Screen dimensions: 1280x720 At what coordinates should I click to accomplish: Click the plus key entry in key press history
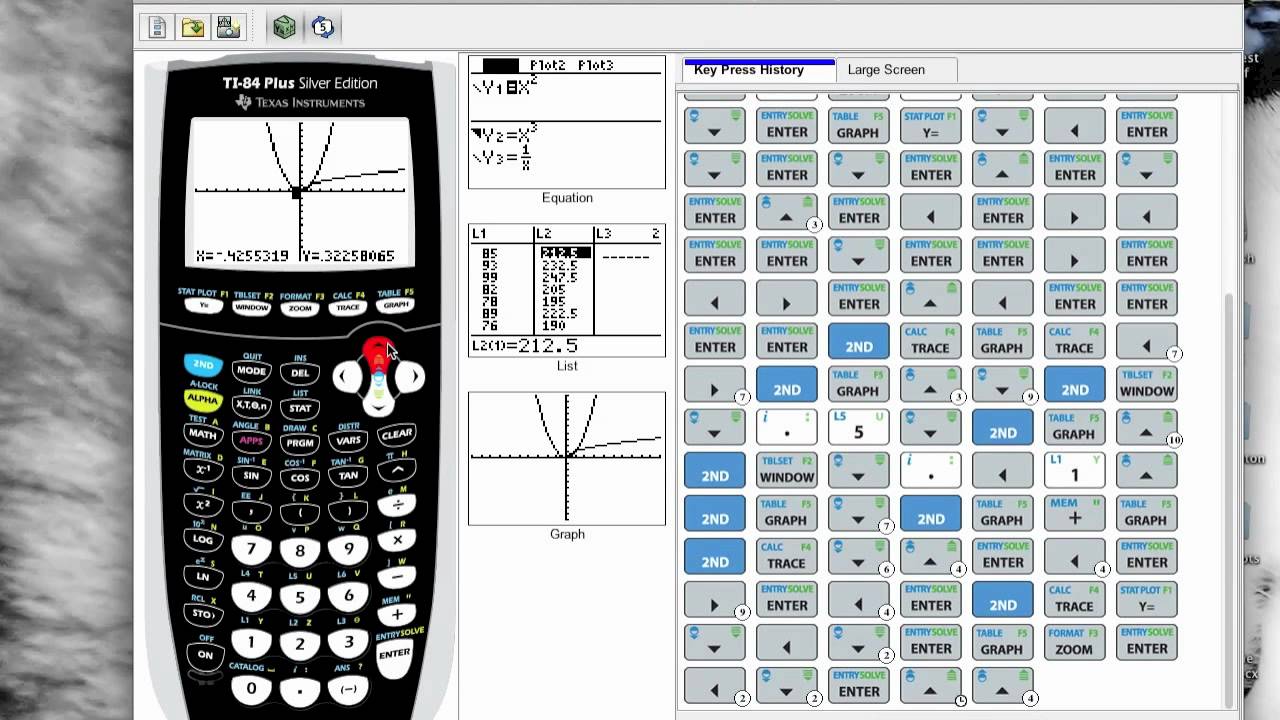(x=1074, y=512)
